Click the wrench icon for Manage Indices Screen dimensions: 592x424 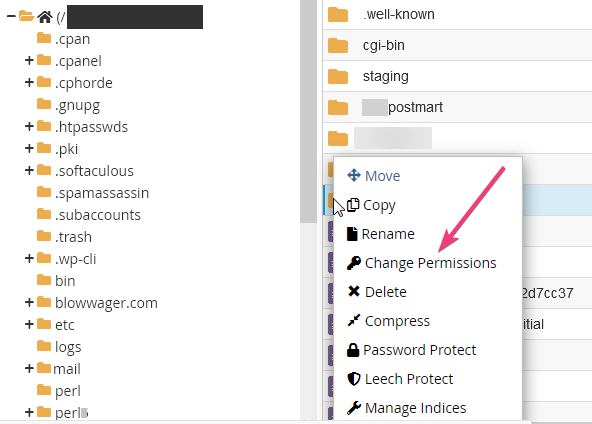354,408
